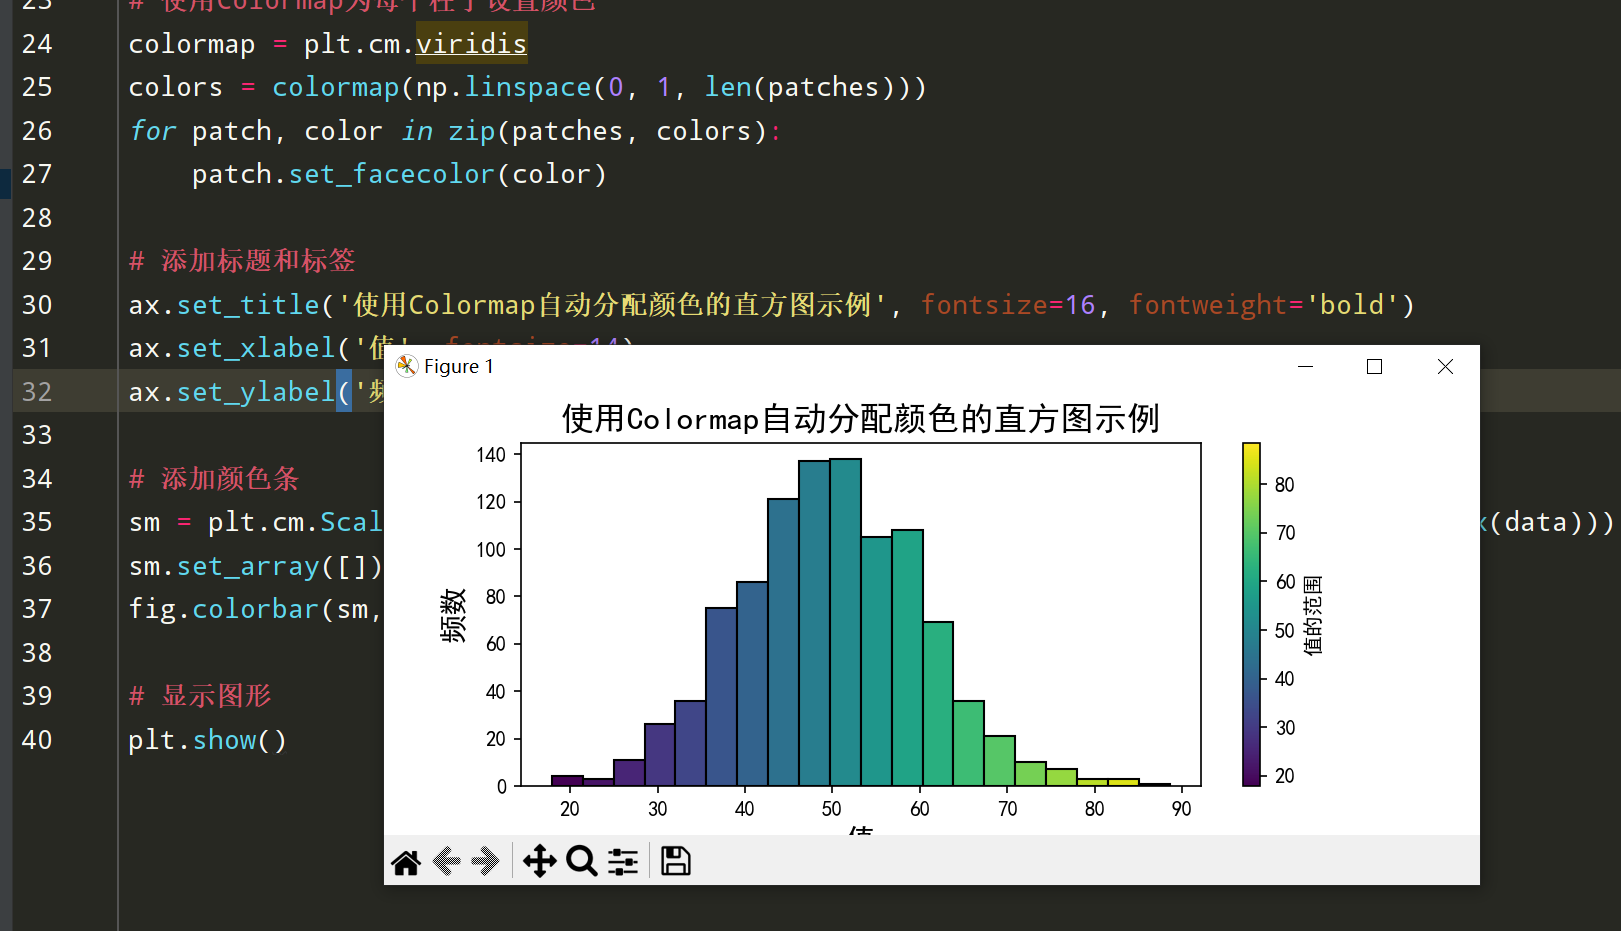Click comment '# 添加标题和标签'
Viewport: 1621px width, 931px height.
[242, 261]
